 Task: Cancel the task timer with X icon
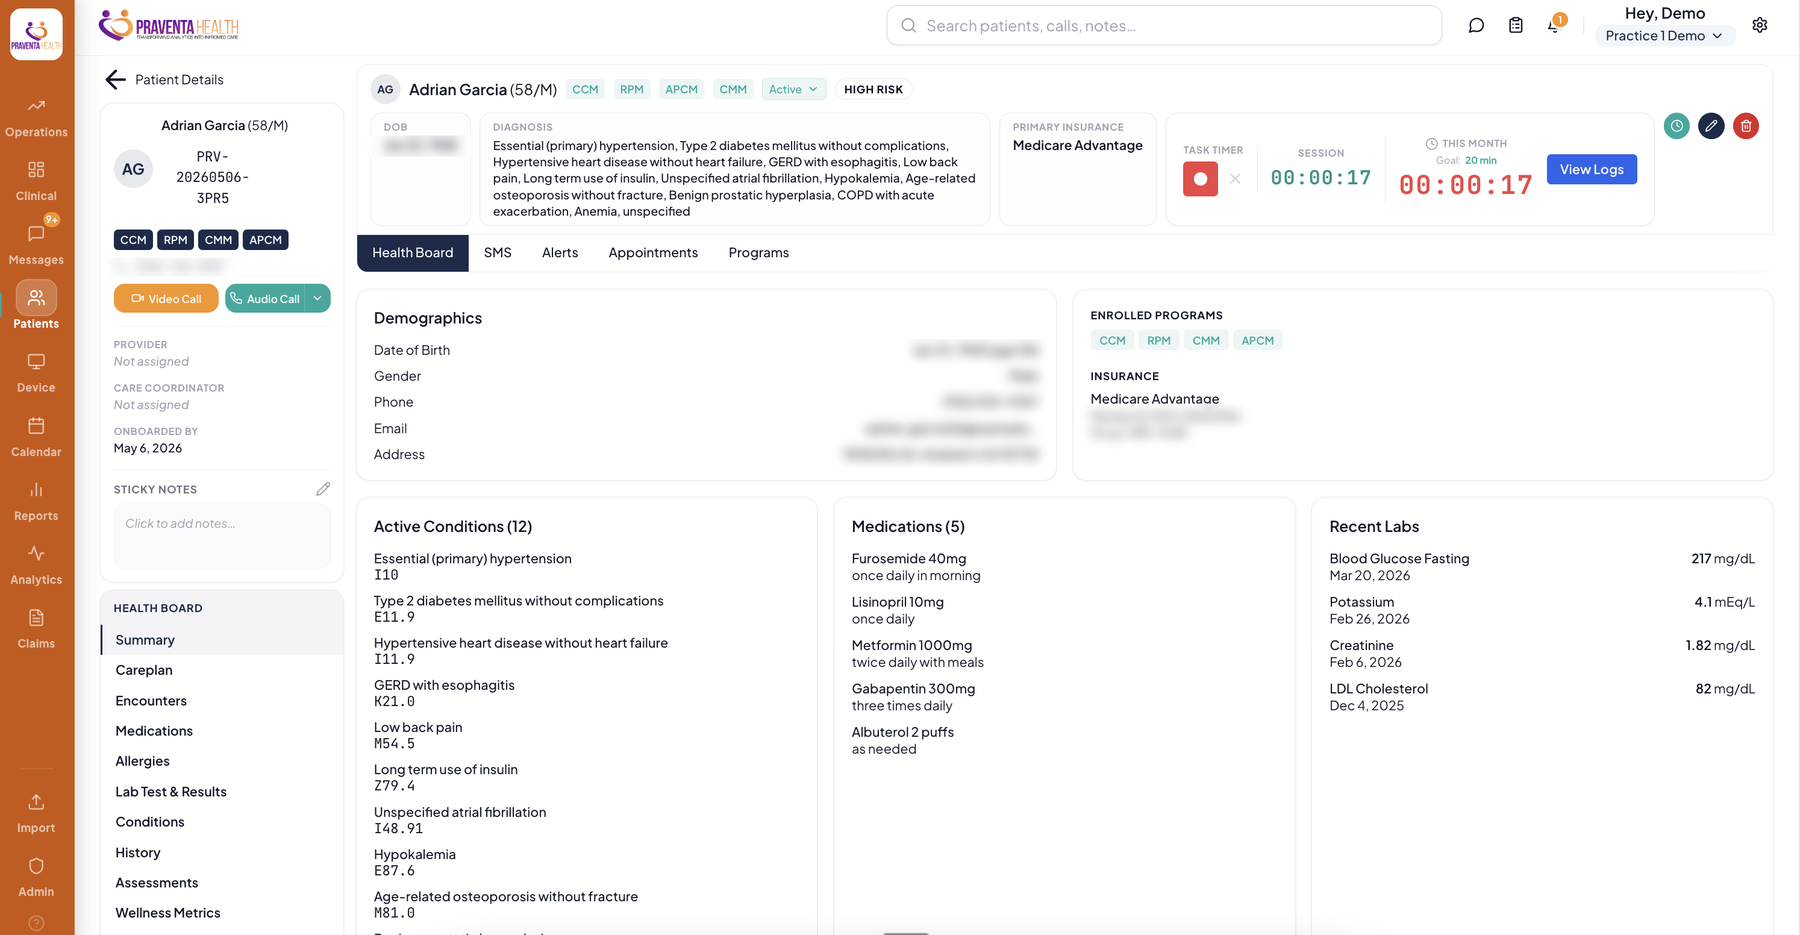[x=1235, y=179]
